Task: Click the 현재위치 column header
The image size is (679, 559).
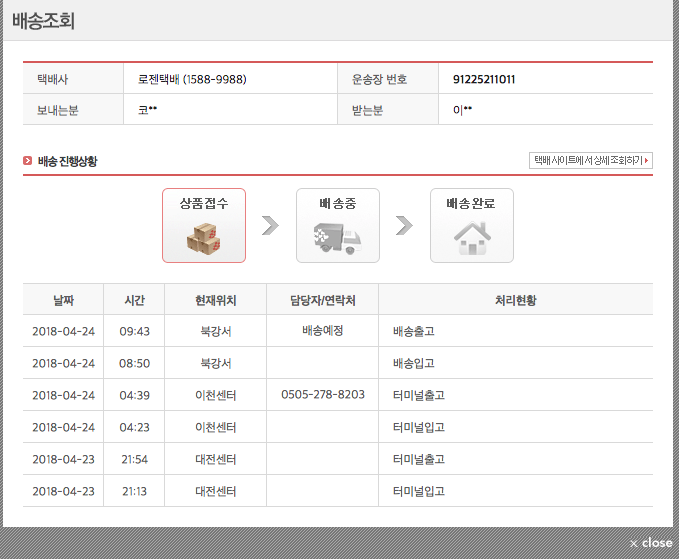Action: [216, 300]
